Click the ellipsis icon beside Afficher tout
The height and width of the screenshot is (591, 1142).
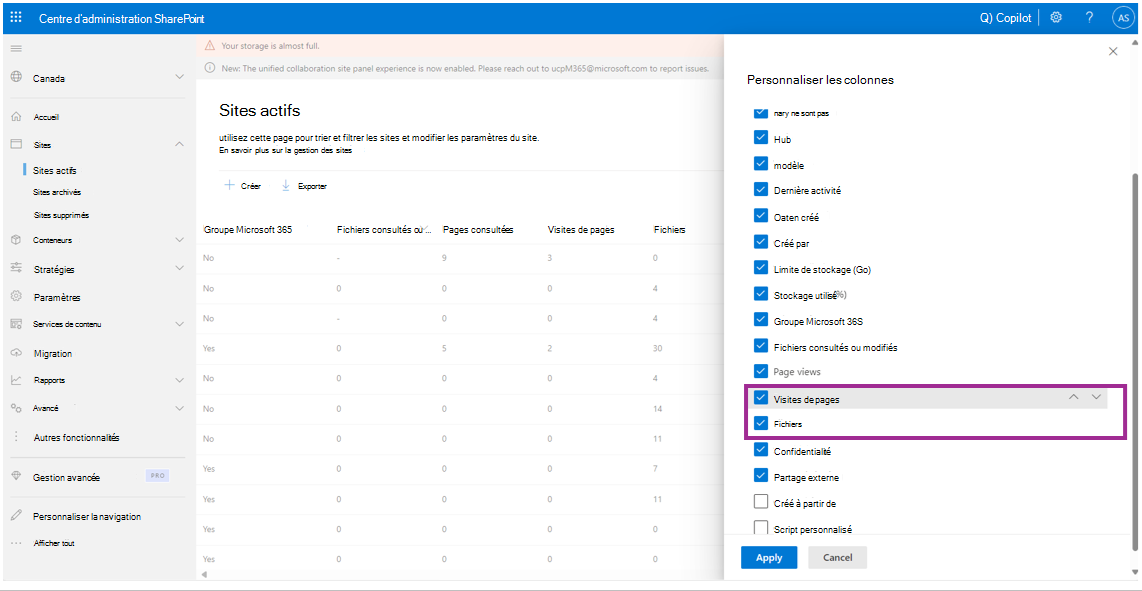point(16,543)
